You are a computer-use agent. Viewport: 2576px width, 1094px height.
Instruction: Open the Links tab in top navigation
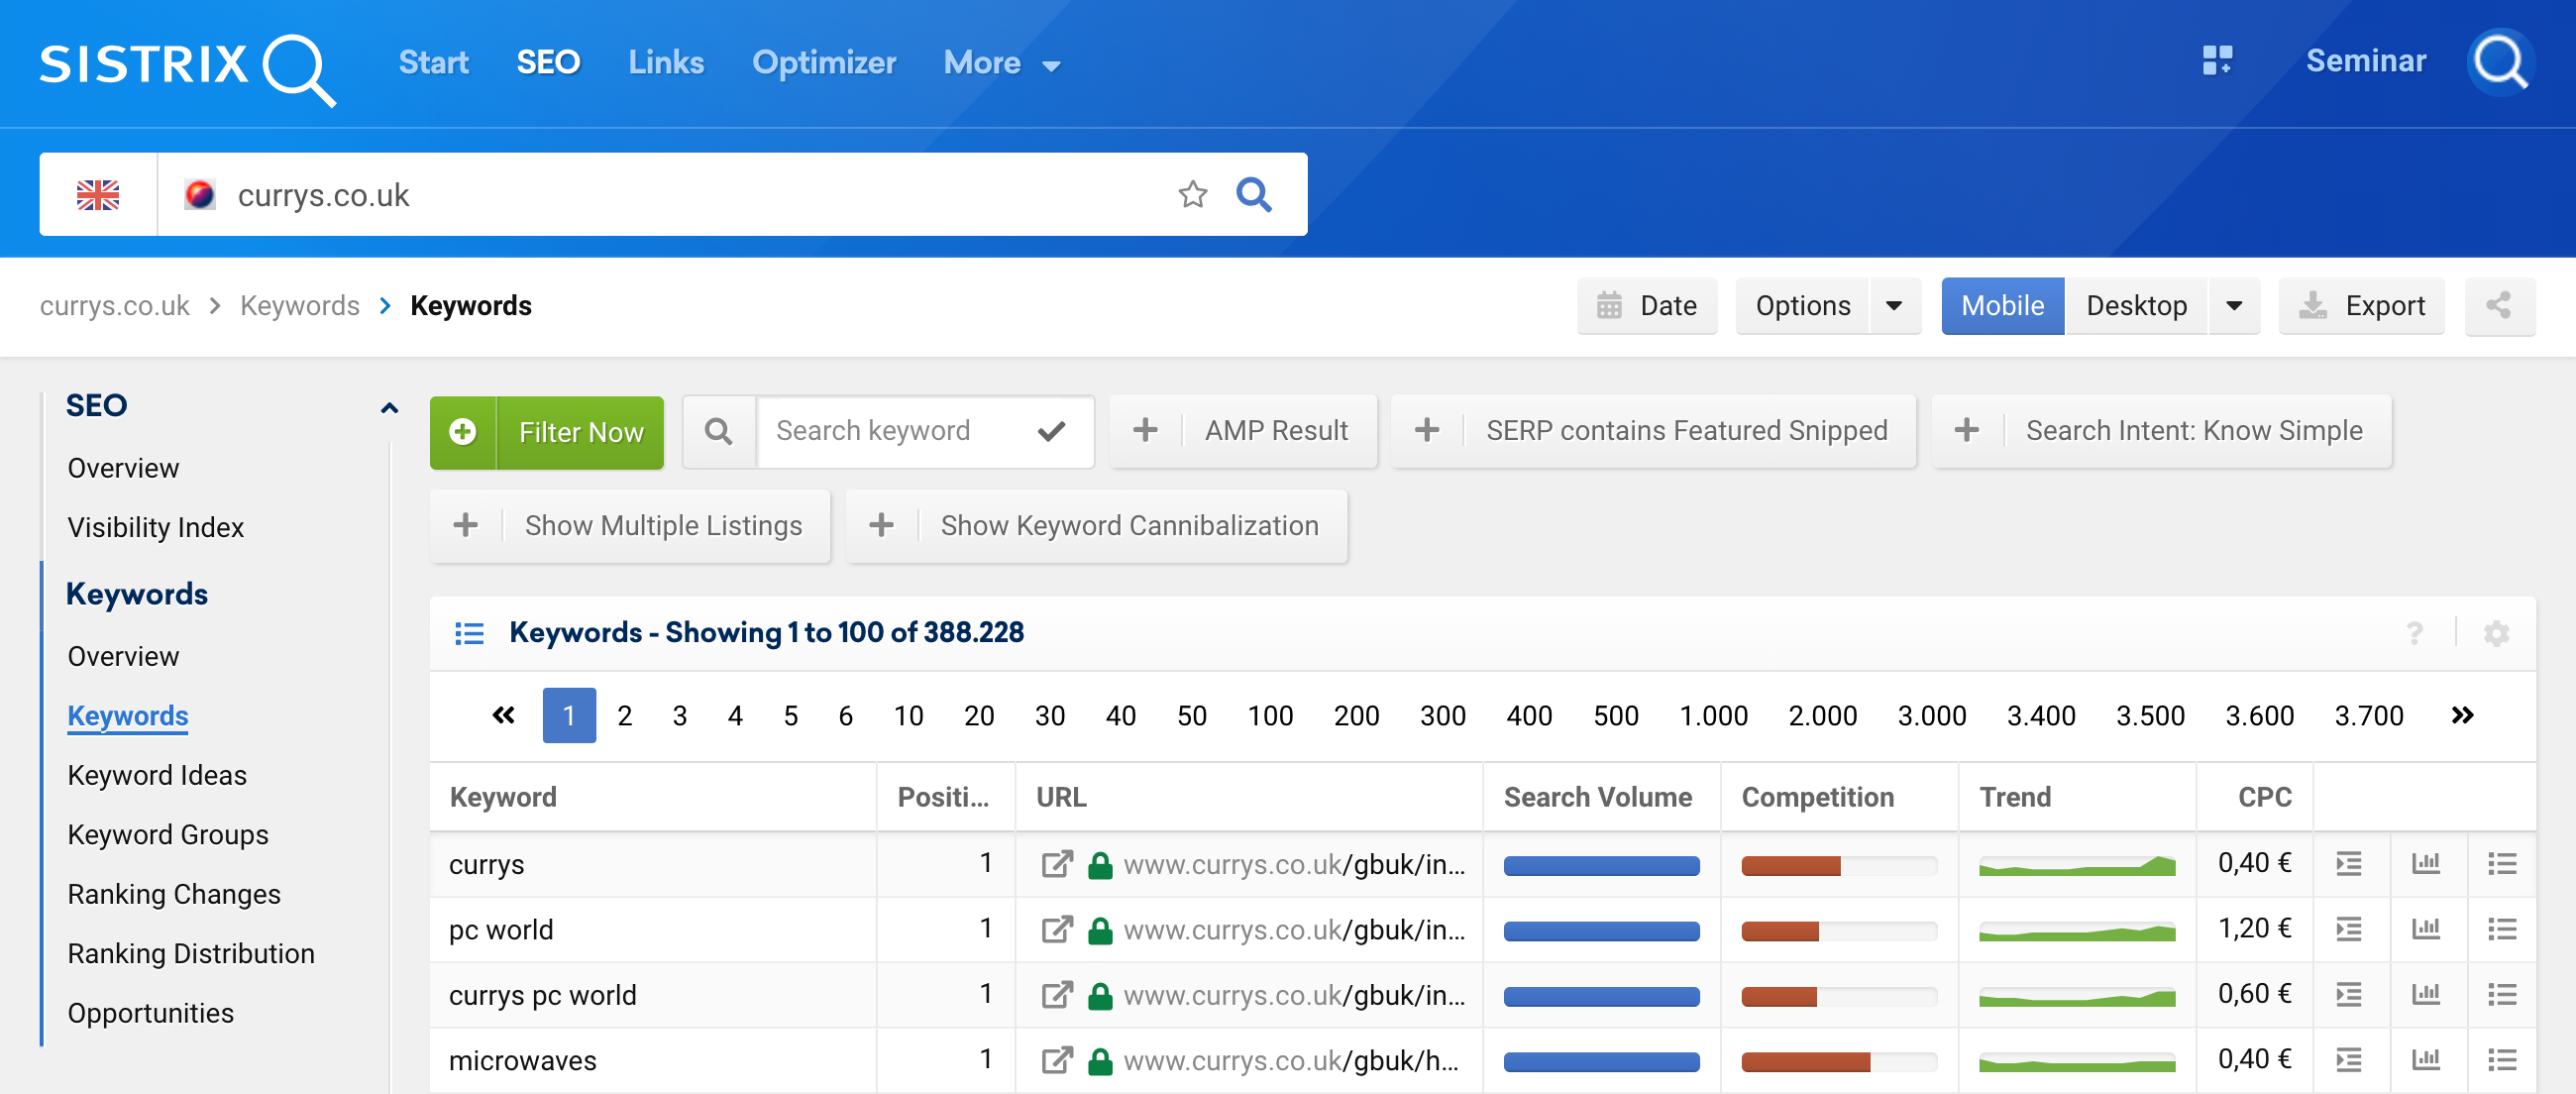click(666, 63)
